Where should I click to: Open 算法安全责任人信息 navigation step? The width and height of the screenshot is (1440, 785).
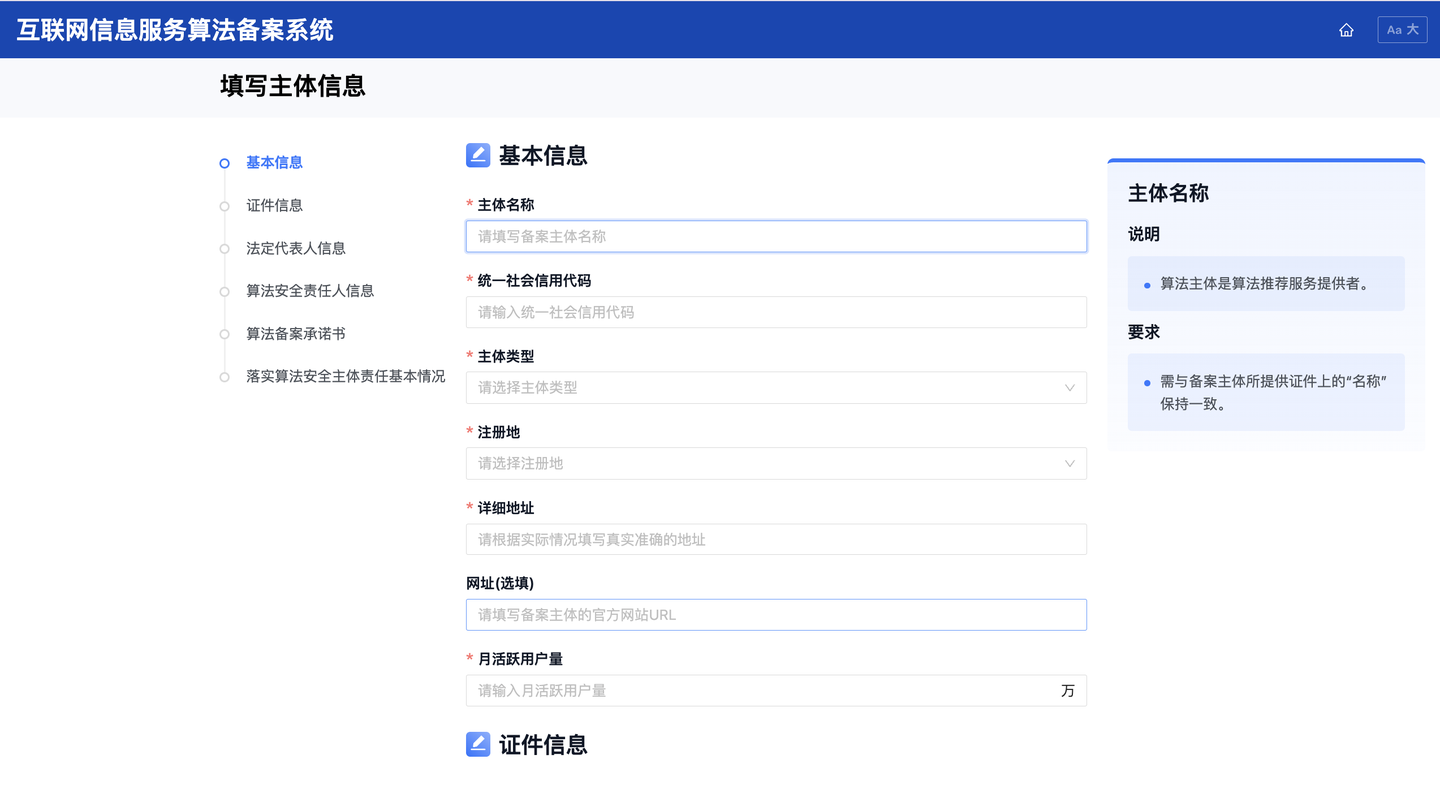click(x=310, y=291)
